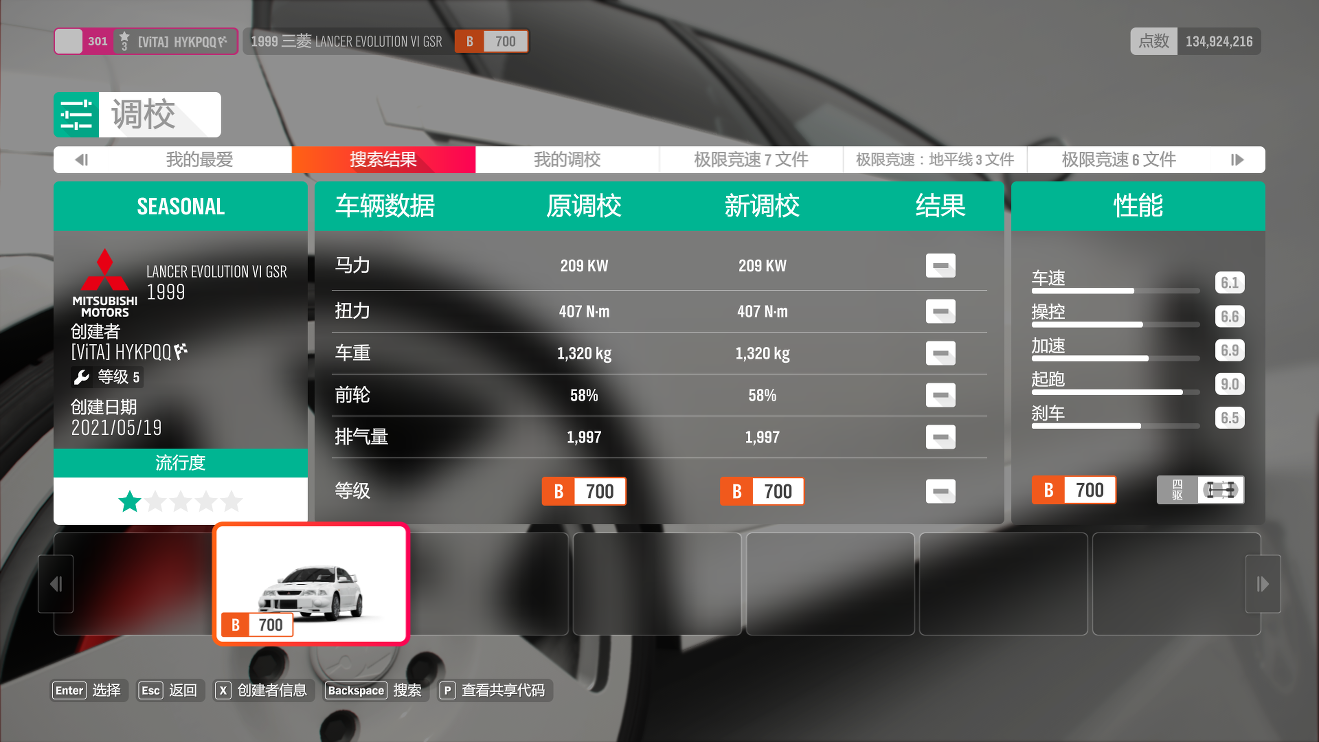
Task: Click the 加速 performance bar
Action: pos(1115,358)
